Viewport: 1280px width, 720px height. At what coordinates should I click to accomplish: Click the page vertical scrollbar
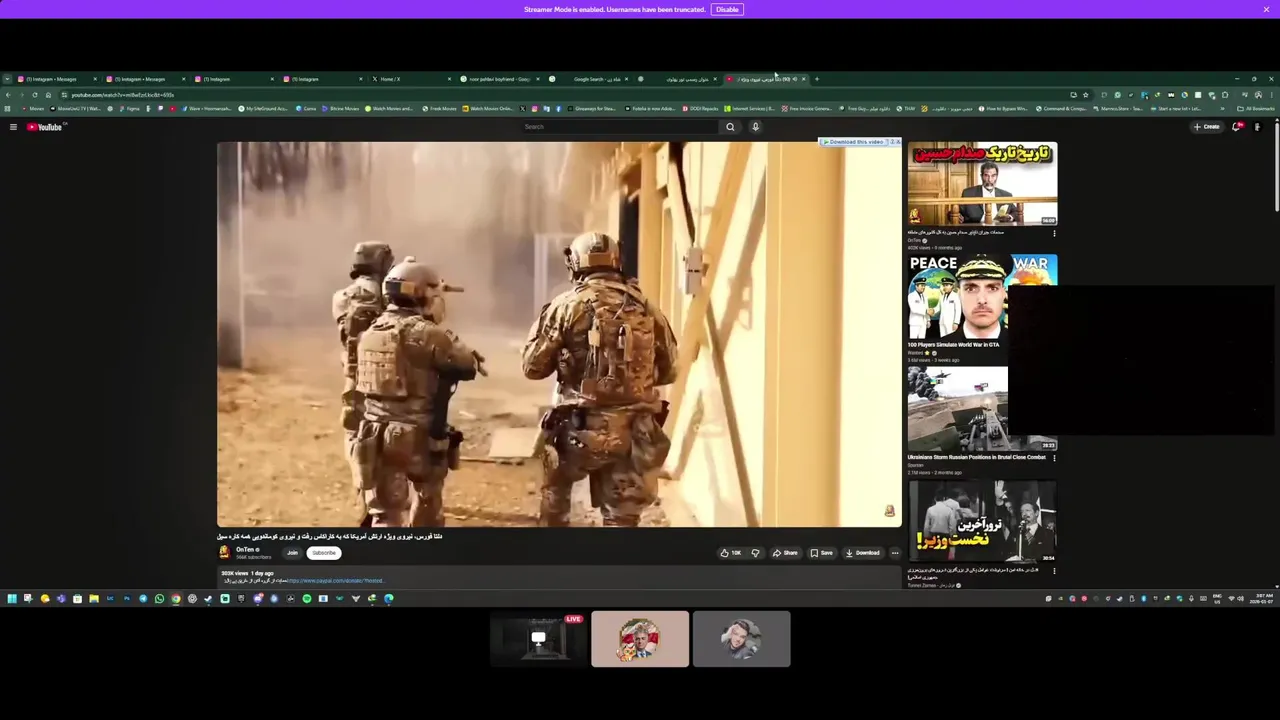[1276, 165]
